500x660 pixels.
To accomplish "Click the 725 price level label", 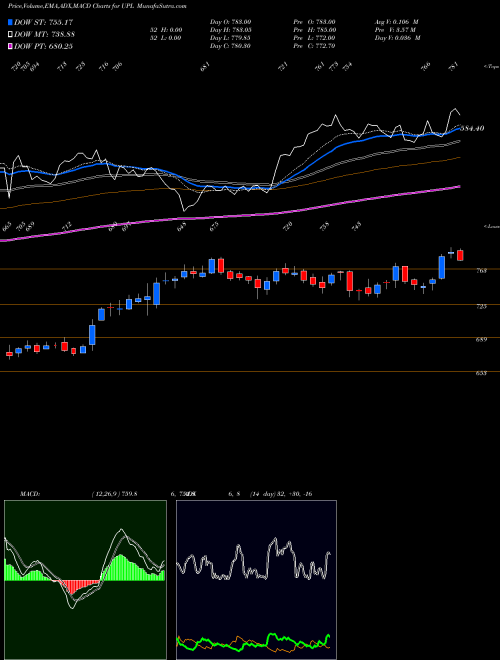I will [483, 306].
